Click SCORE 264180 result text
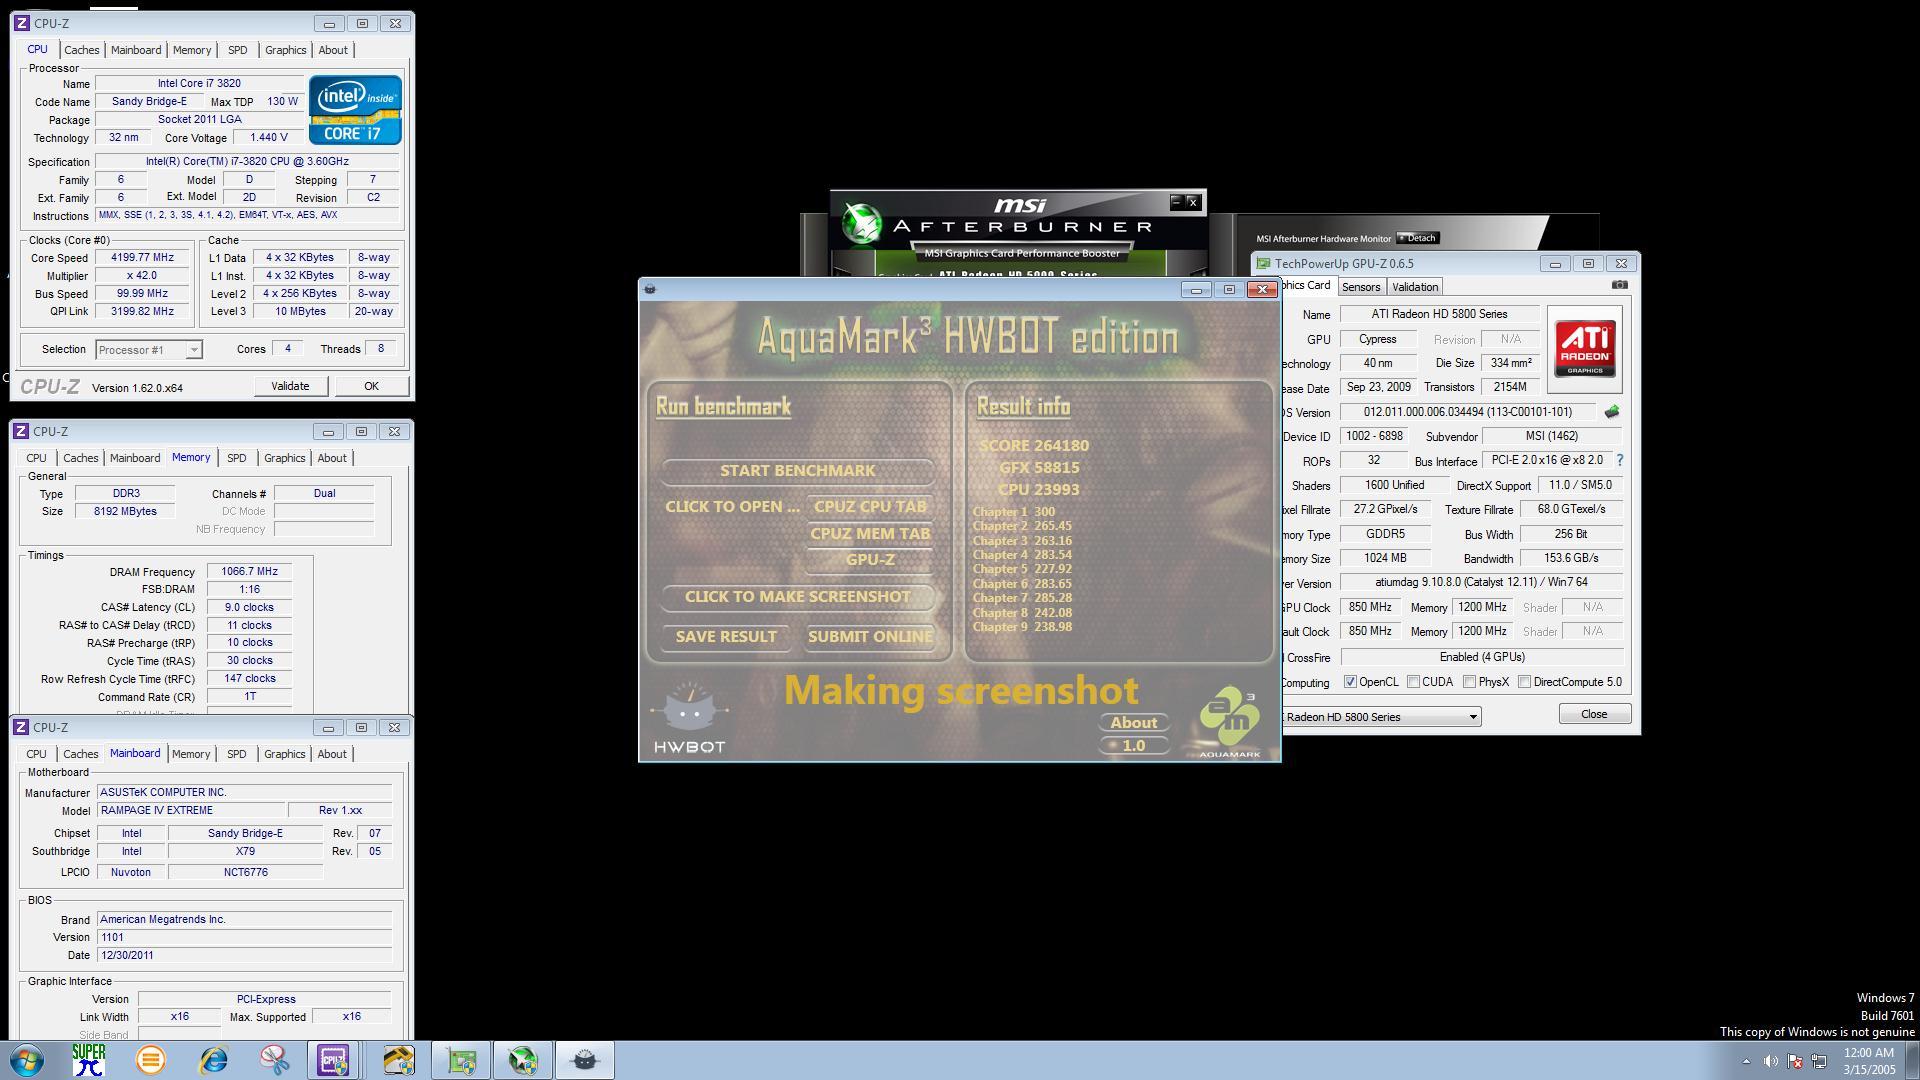The height and width of the screenshot is (1080, 1920). 1034,445
